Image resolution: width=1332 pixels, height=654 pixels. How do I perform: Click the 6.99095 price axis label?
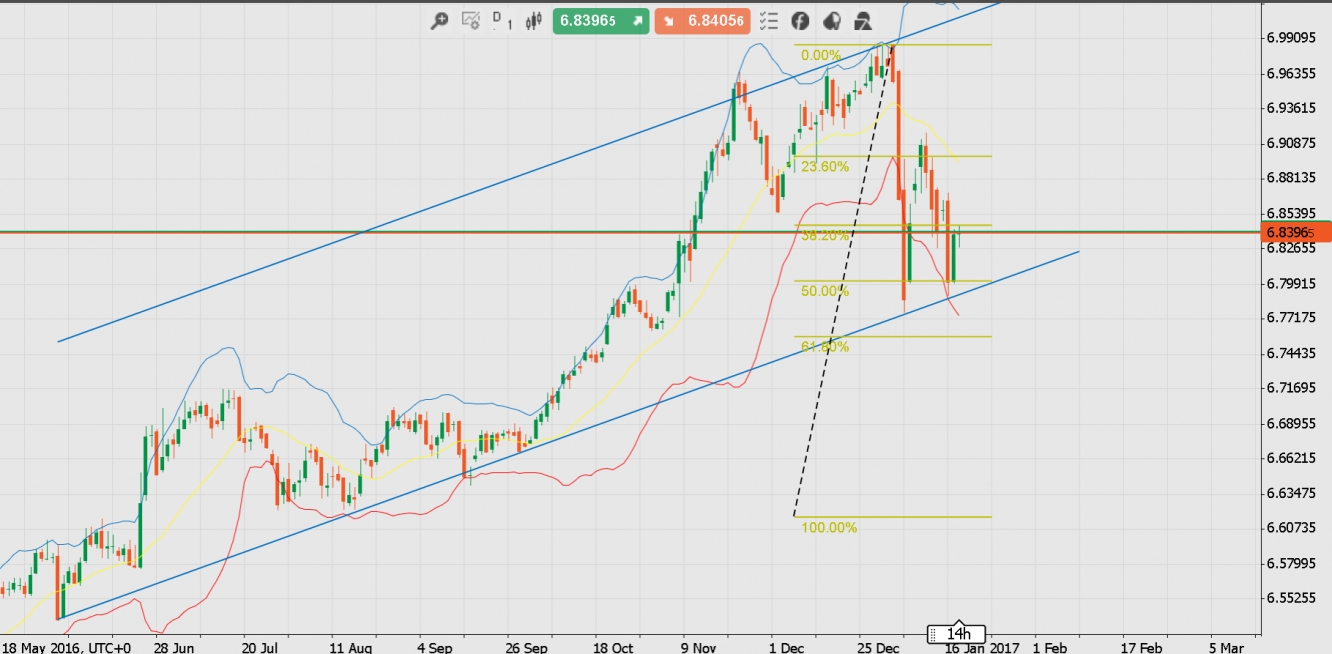click(1290, 38)
